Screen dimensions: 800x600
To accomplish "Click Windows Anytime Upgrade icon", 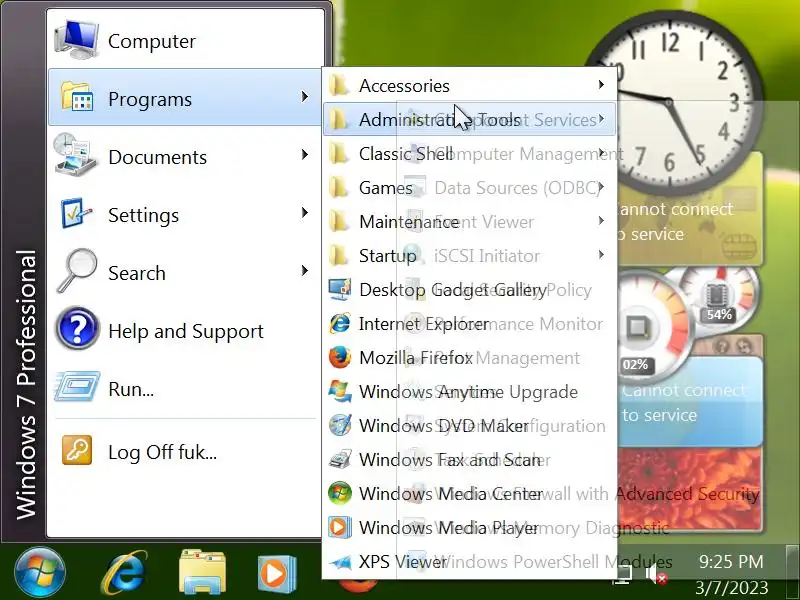I will [340, 391].
